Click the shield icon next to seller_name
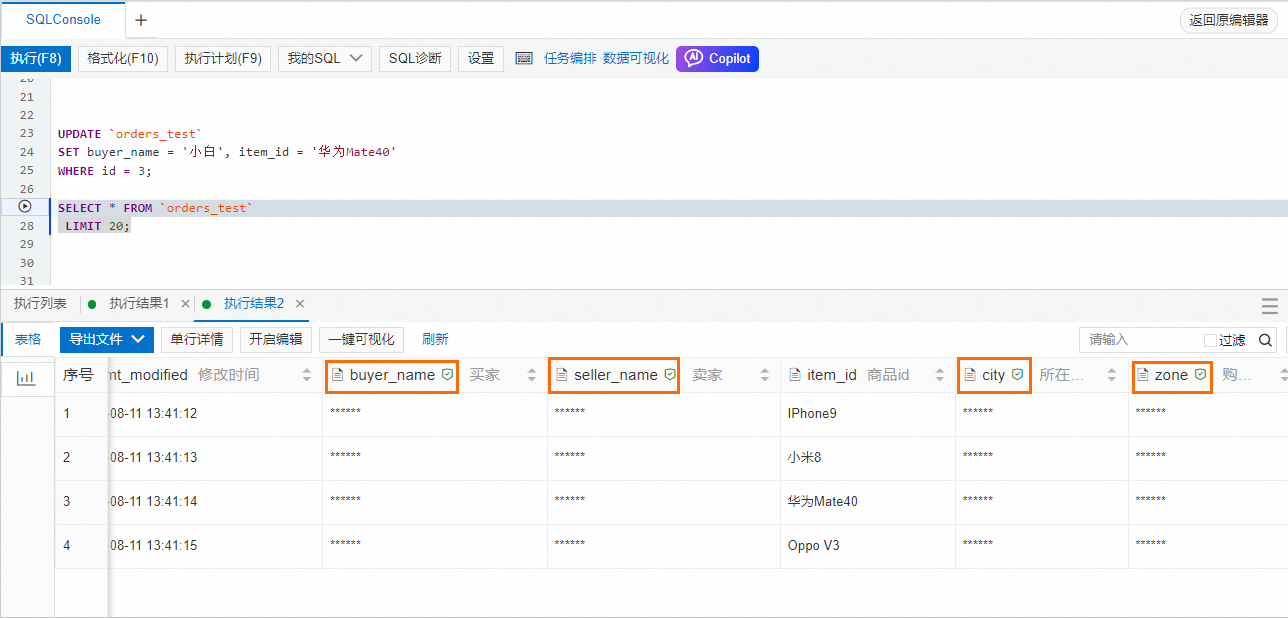The height and width of the screenshot is (618, 1288). [x=670, y=375]
